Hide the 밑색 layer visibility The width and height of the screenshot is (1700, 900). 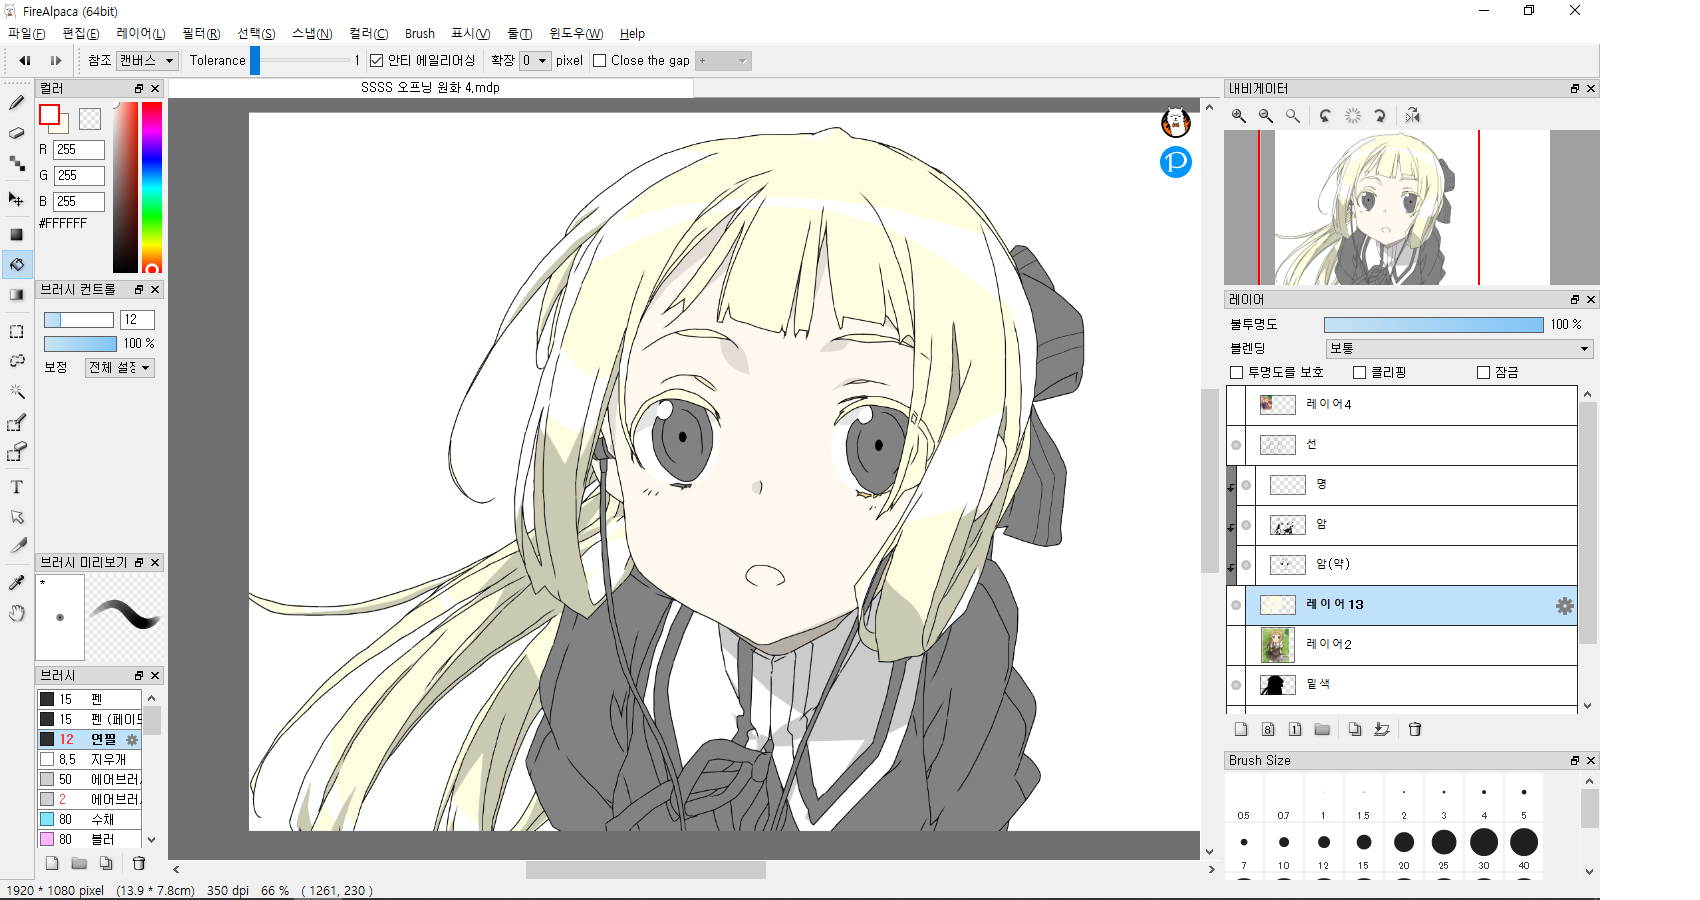pyautogui.click(x=1236, y=685)
